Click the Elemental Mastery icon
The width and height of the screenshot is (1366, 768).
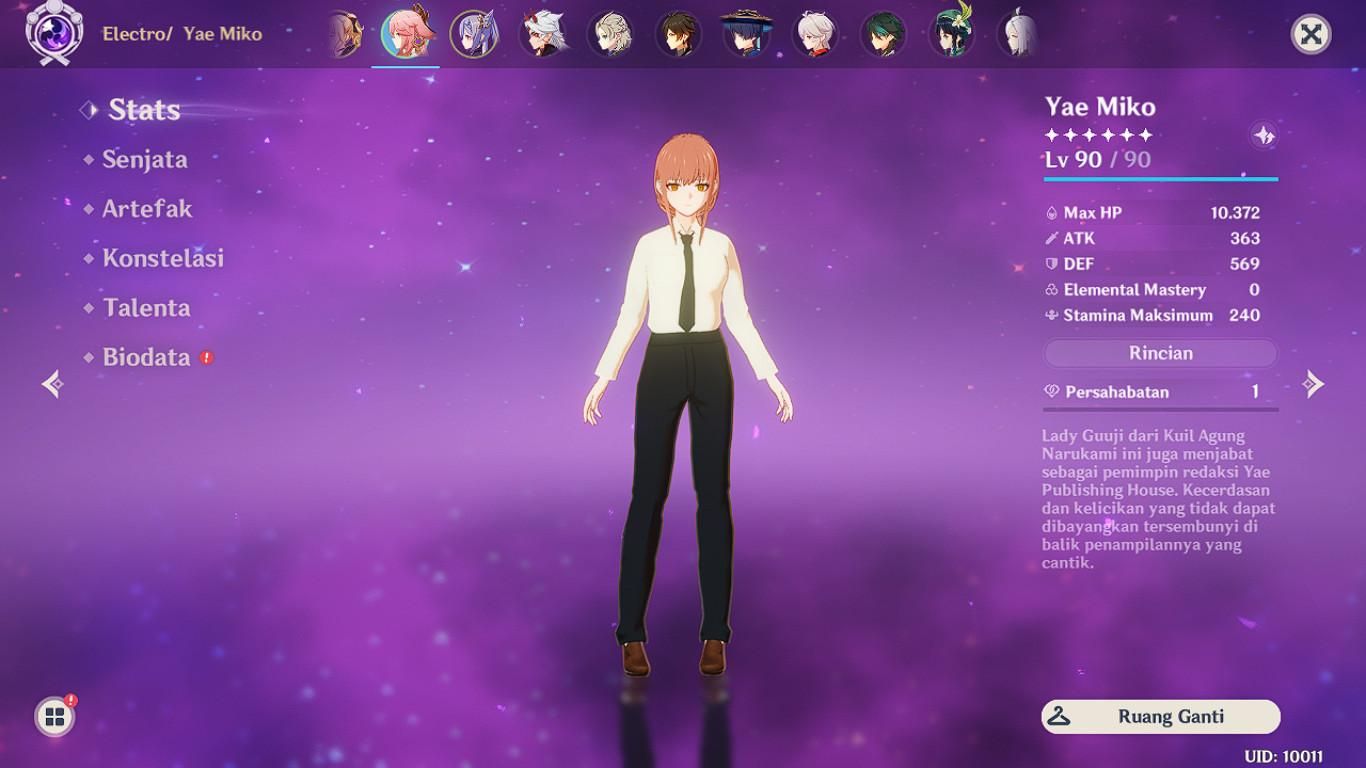pyautogui.click(x=1051, y=290)
